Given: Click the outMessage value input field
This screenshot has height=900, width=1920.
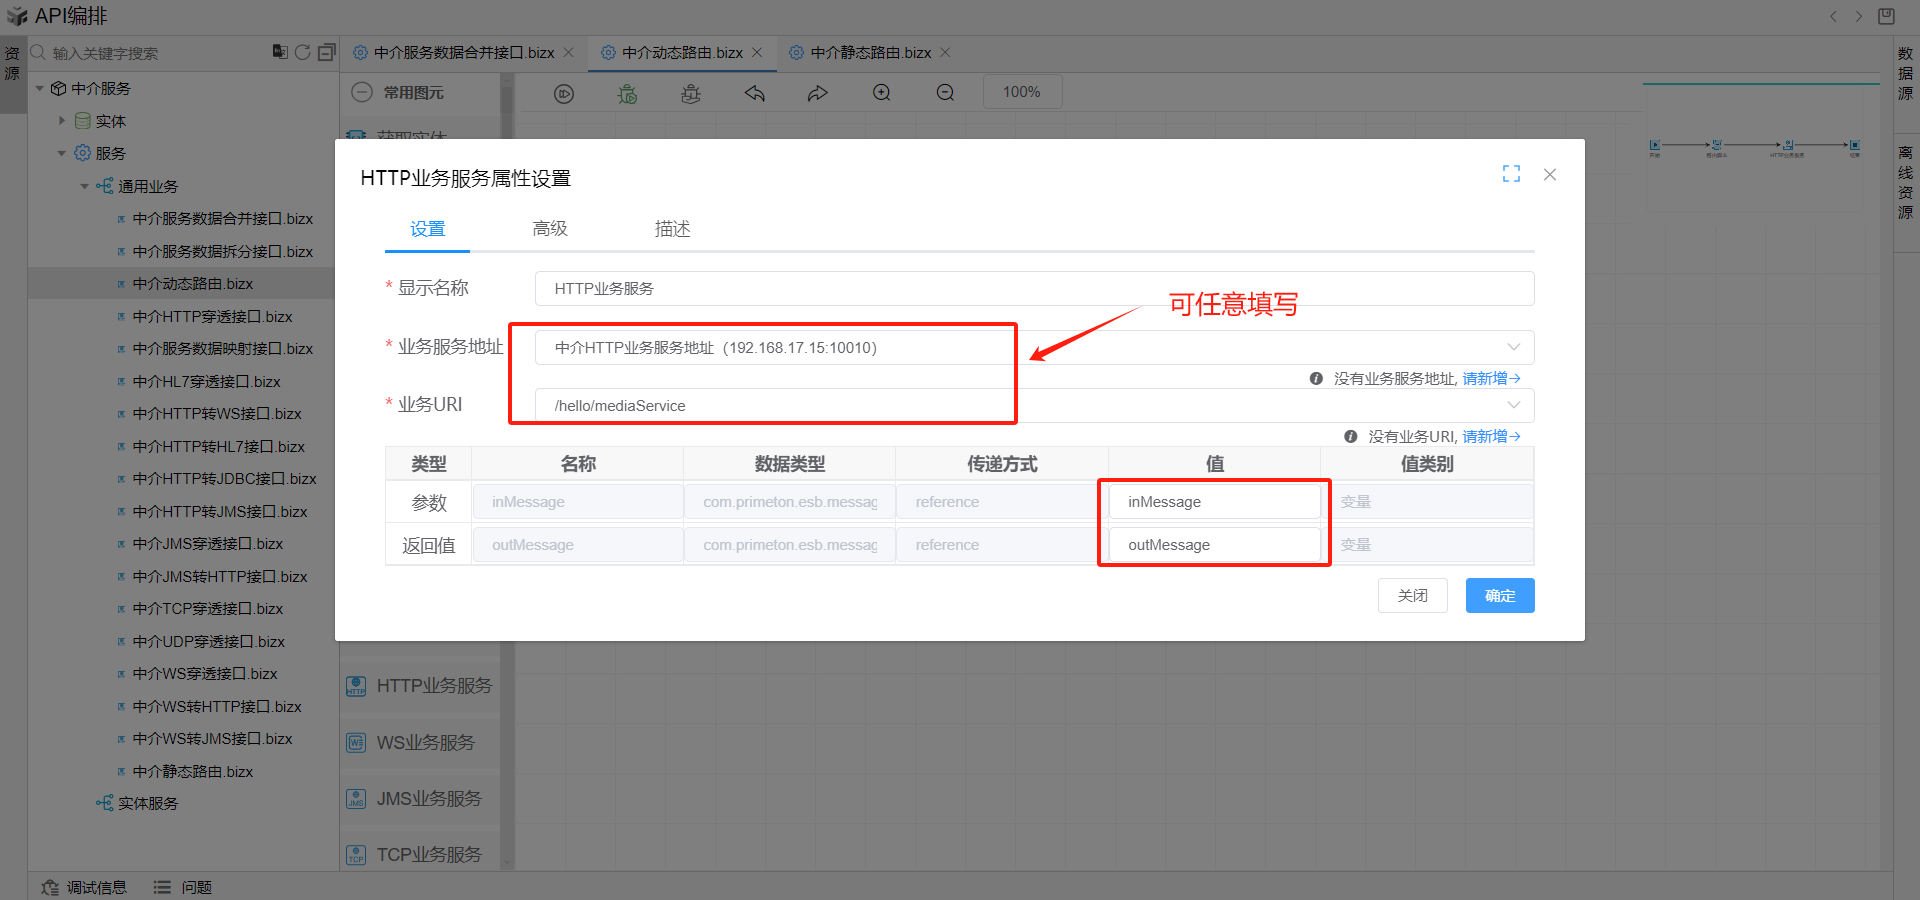Looking at the screenshot, I should click(1214, 545).
